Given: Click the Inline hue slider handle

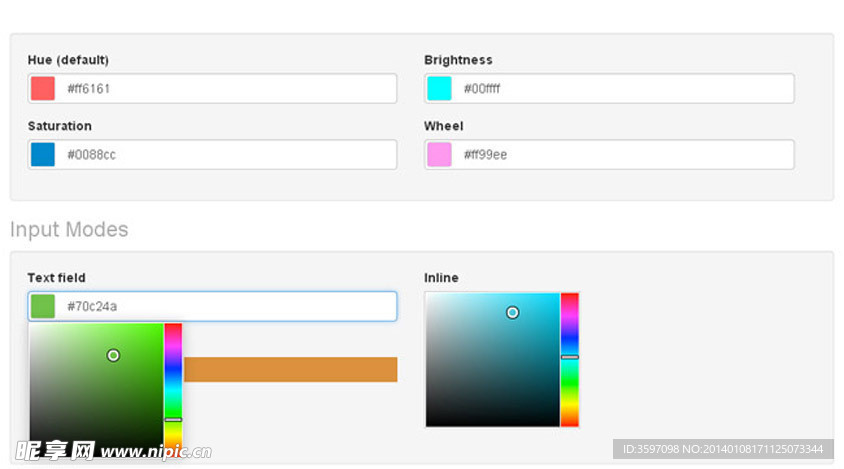Looking at the screenshot, I should coord(569,356).
